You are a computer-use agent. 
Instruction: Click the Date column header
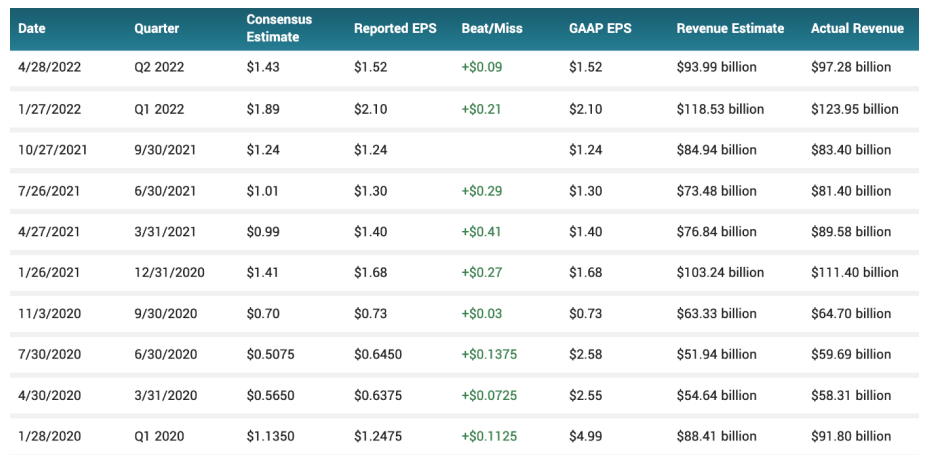coord(32,28)
